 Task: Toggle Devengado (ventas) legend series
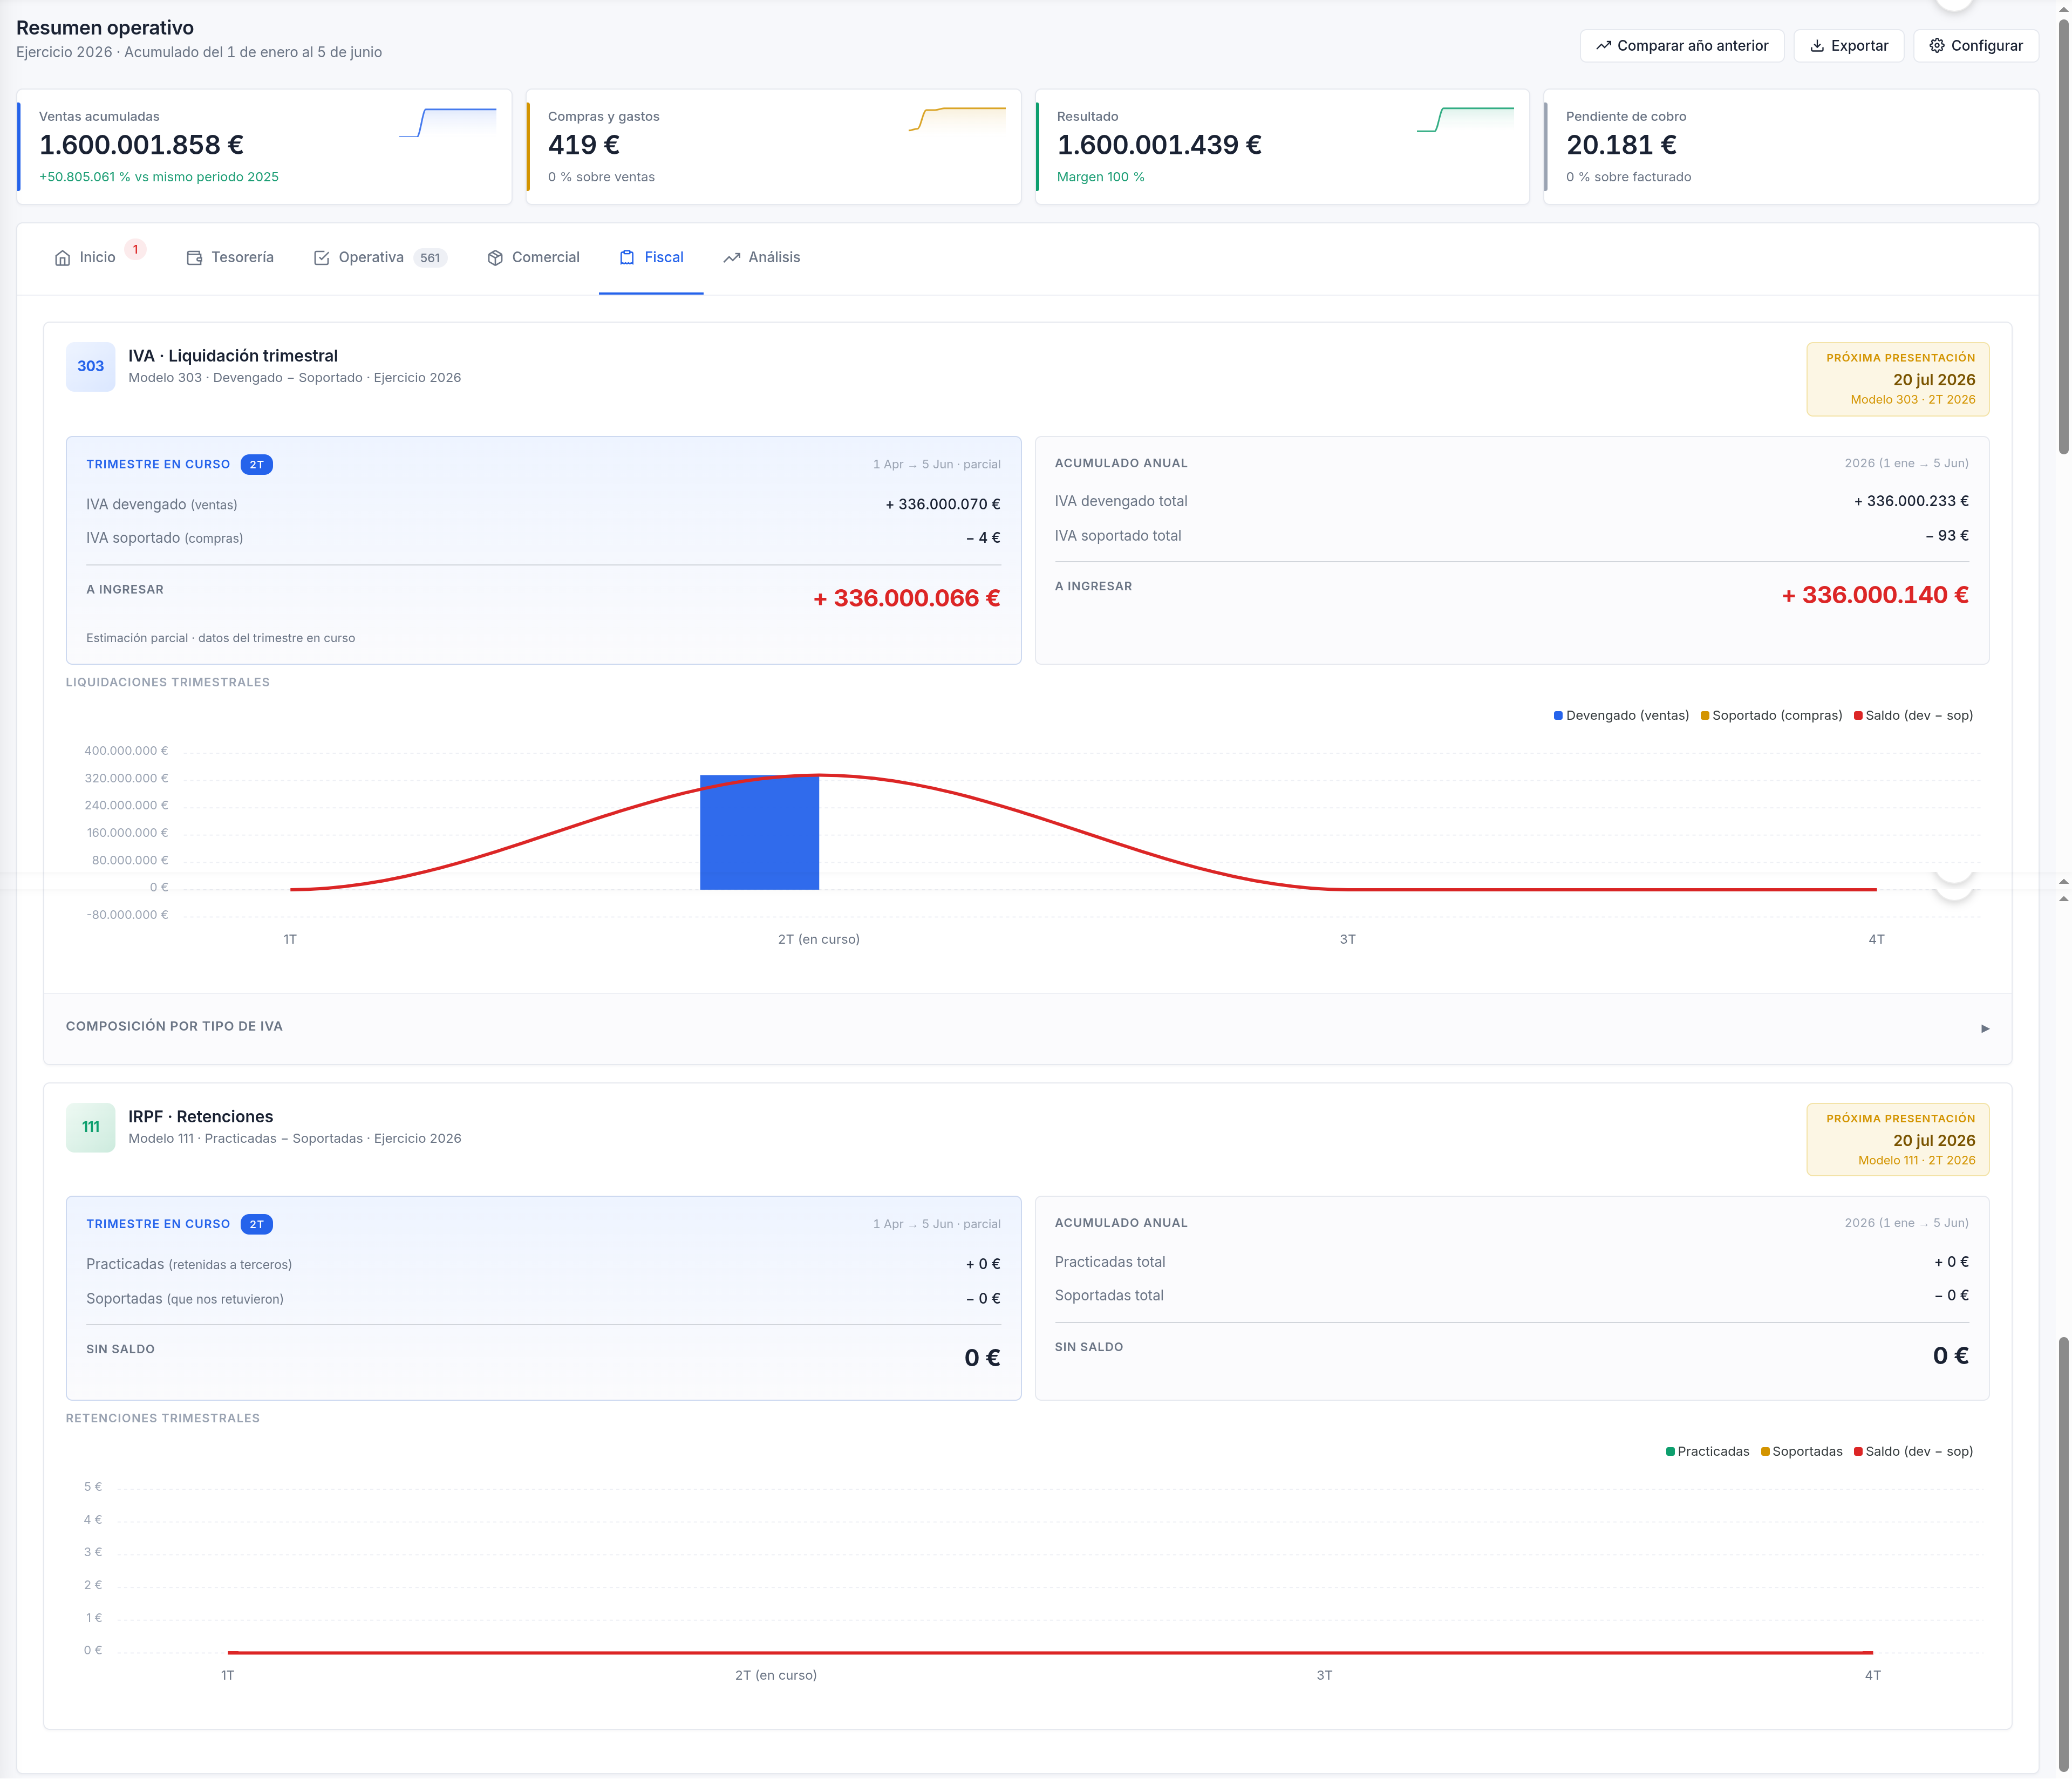(1621, 716)
